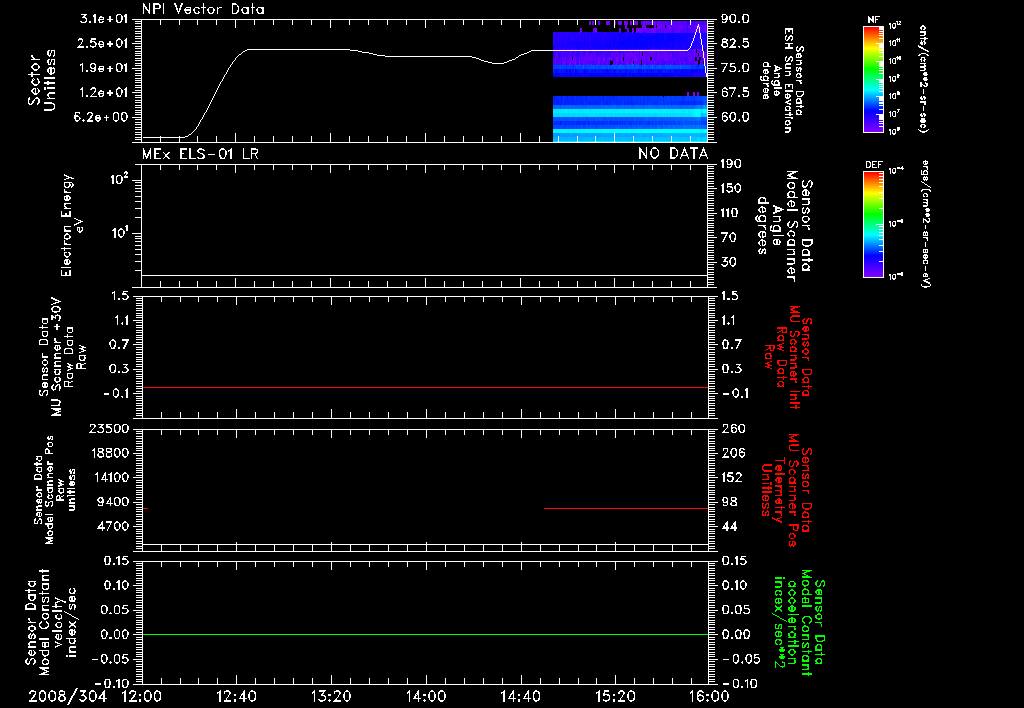Click the 44 telemetry axis tick

pos(729,526)
